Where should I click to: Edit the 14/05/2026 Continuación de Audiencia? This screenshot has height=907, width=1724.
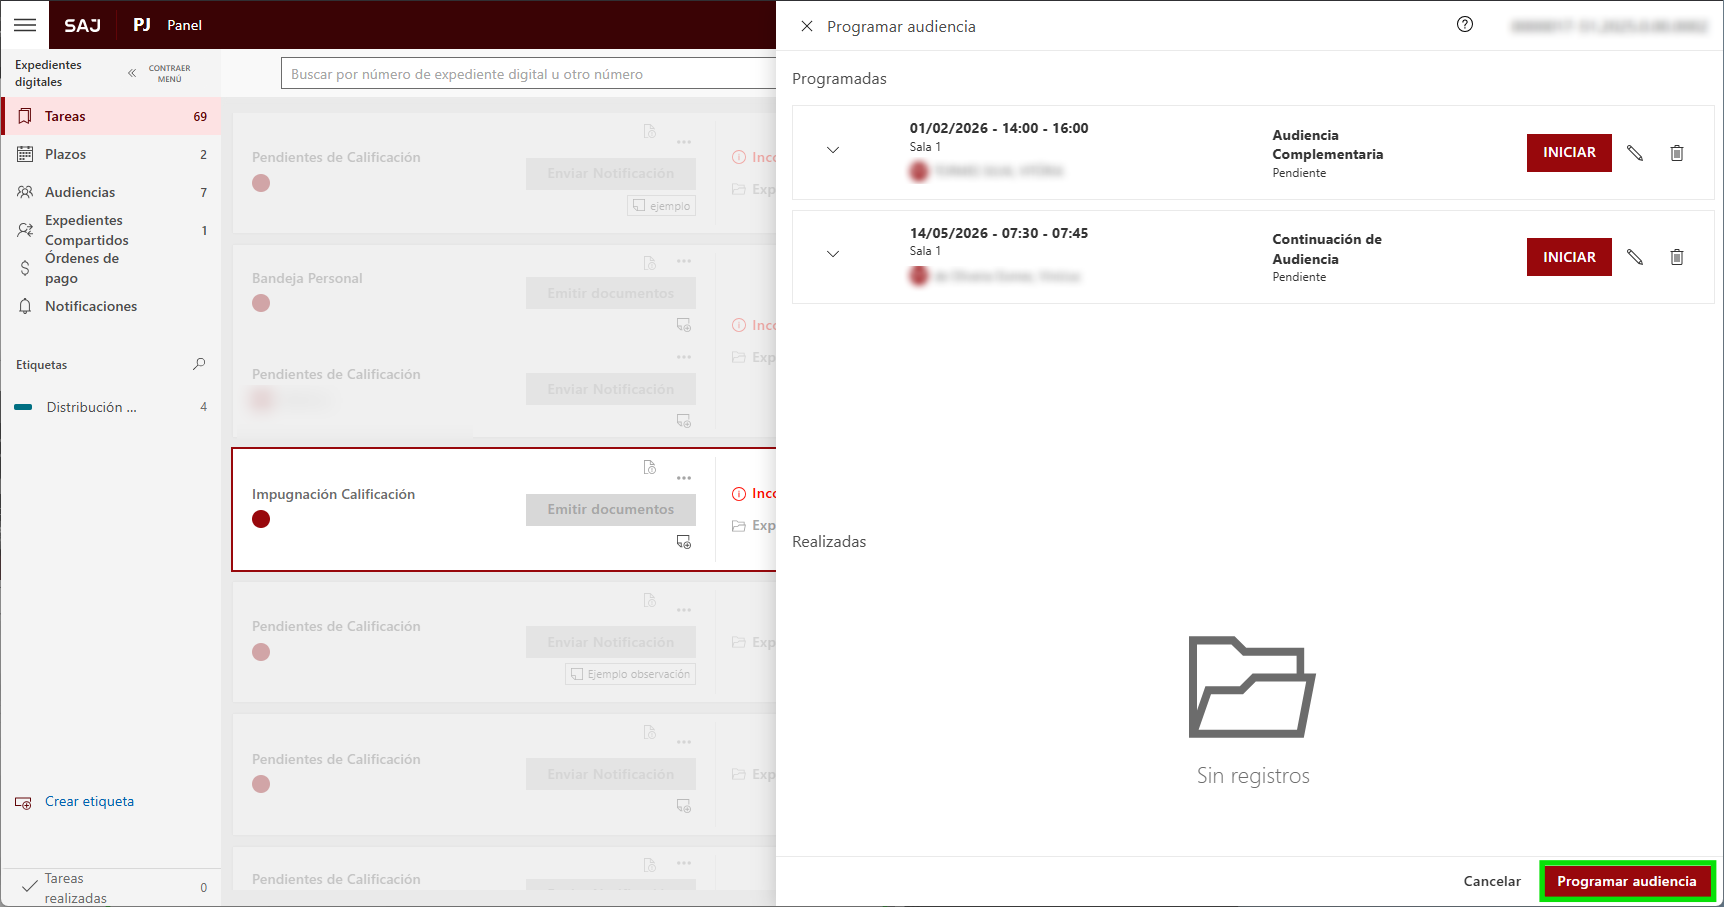click(1634, 257)
